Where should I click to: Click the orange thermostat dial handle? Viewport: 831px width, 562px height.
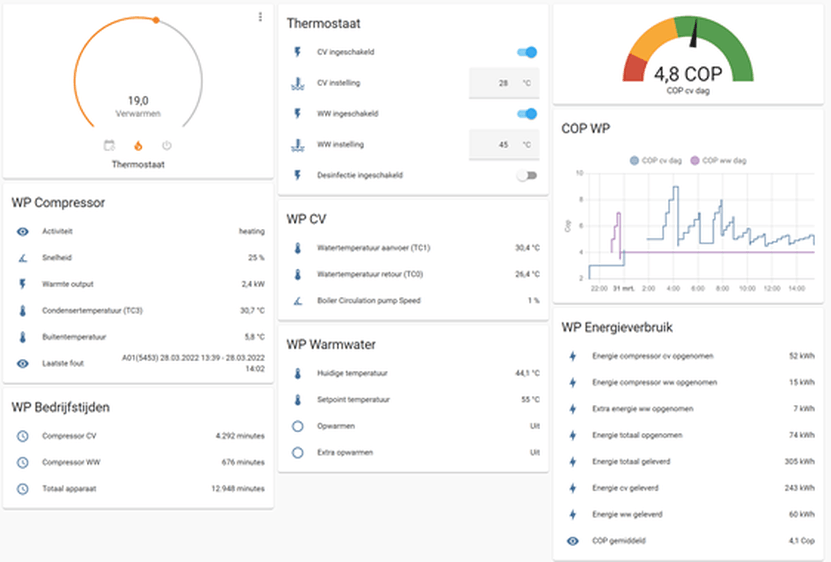(x=156, y=20)
